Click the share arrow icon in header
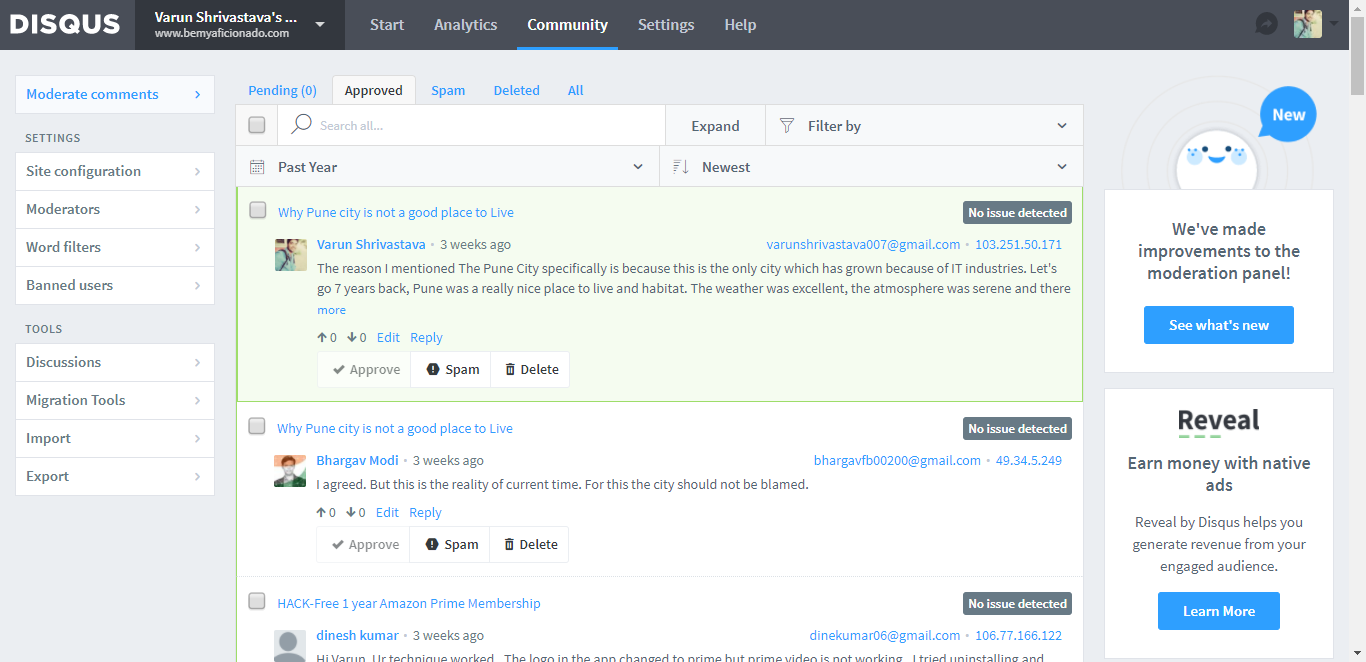The image size is (1366, 662). [x=1266, y=24]
